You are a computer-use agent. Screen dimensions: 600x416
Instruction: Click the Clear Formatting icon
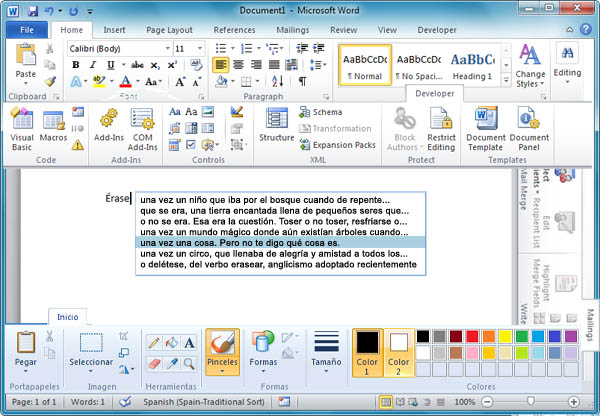pos(196,65)
